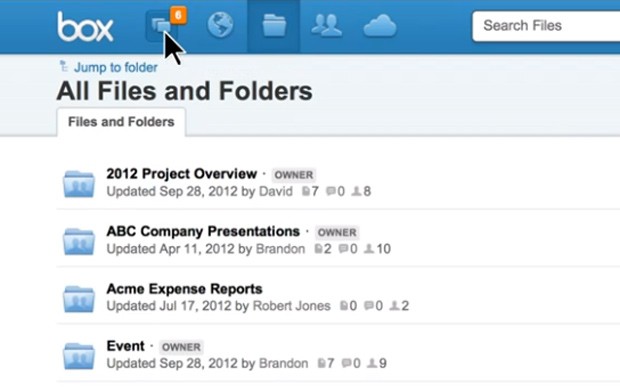
Task: Click the folder icon for 2012 Project Overview
Action: [x=79, y=184]
